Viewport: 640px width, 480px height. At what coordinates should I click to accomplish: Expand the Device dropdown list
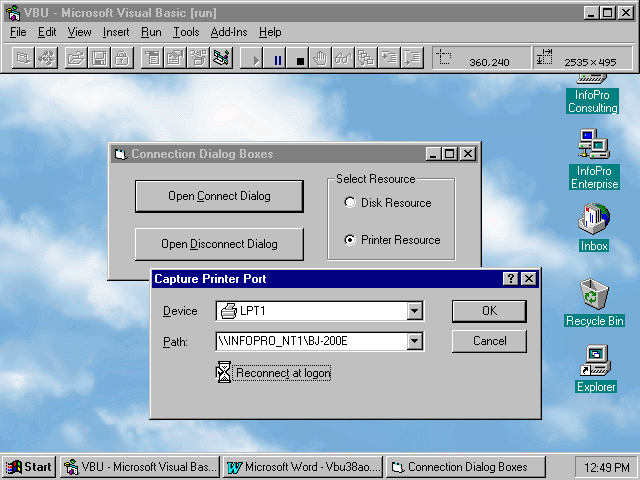pos(414,311)
